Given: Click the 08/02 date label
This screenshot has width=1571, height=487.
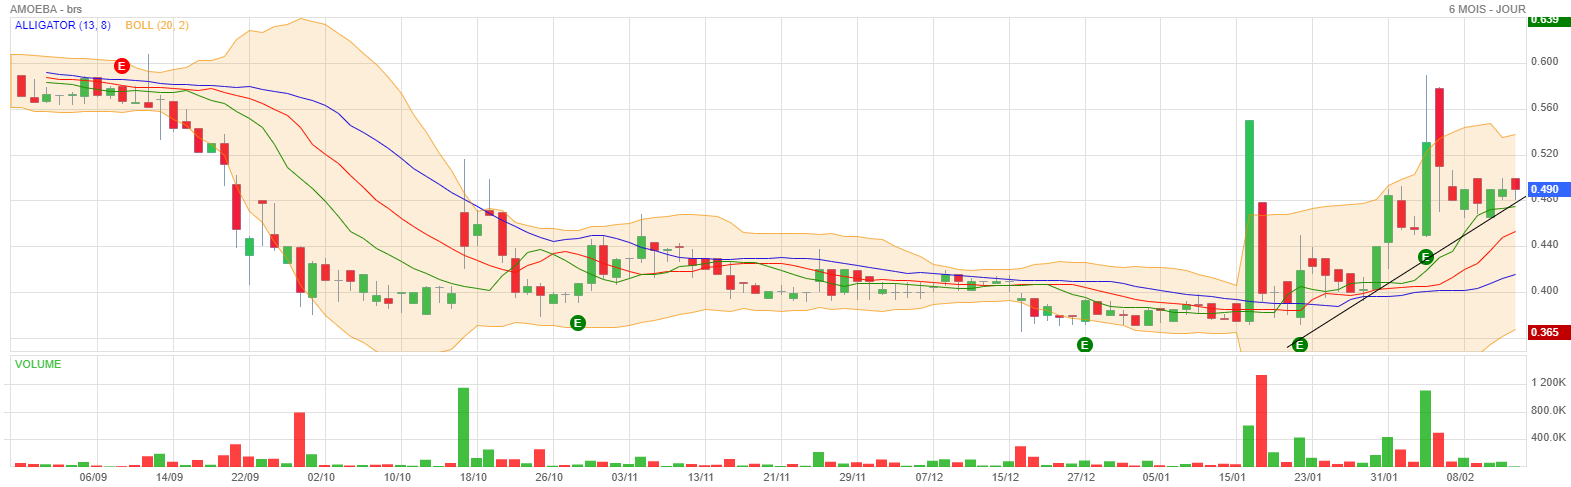Looking at the screenshot, I should (1460, 478).
